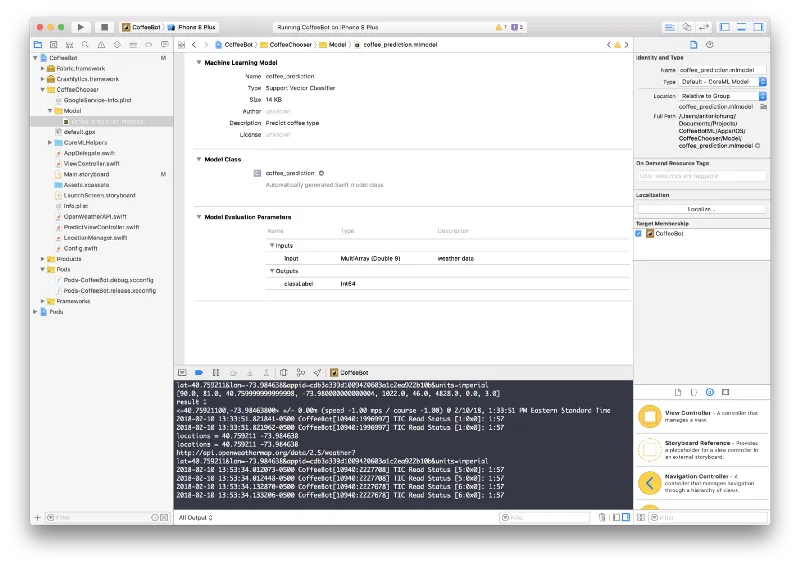The height and width of the screenshot is (567, 800).
Task: Uncheck CoffeeBot target membership
Action: click(638, 234)
